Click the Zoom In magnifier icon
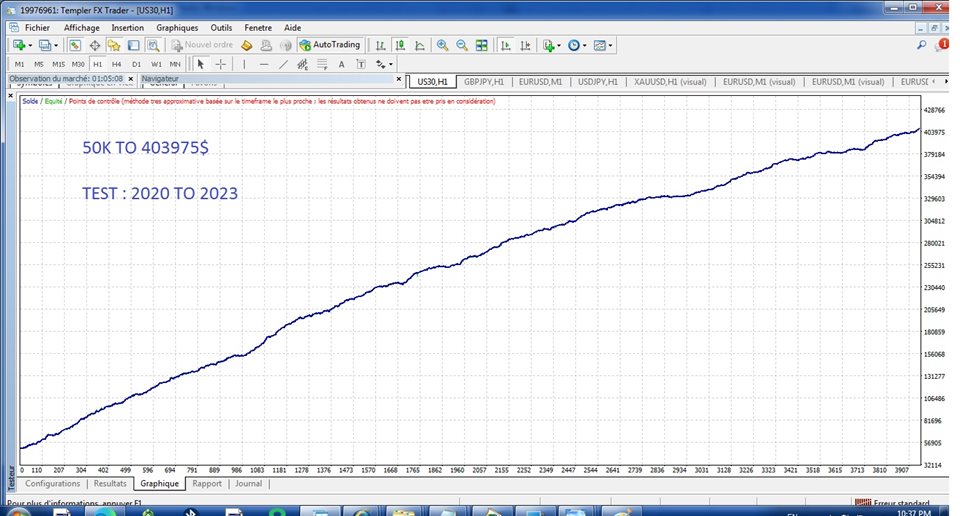 (x=442, y=45)
